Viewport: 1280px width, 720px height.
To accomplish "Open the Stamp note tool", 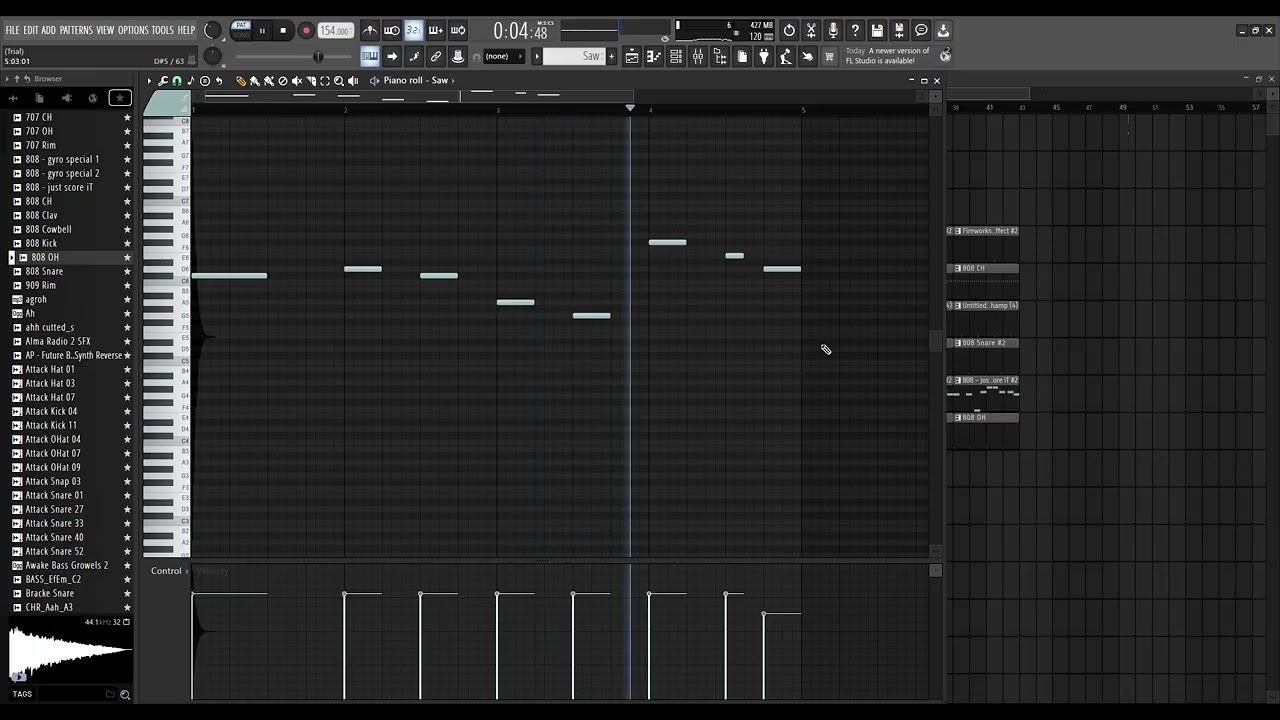I will point(205,81).
